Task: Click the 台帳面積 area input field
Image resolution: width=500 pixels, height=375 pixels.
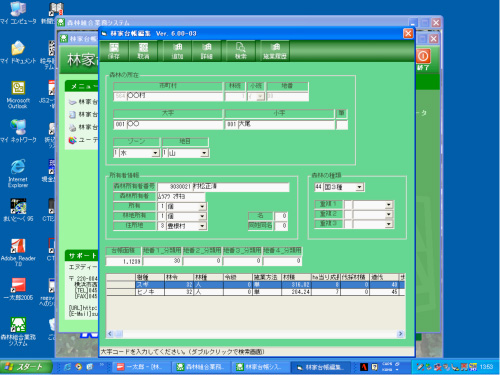Action: (x=124, y=261)
